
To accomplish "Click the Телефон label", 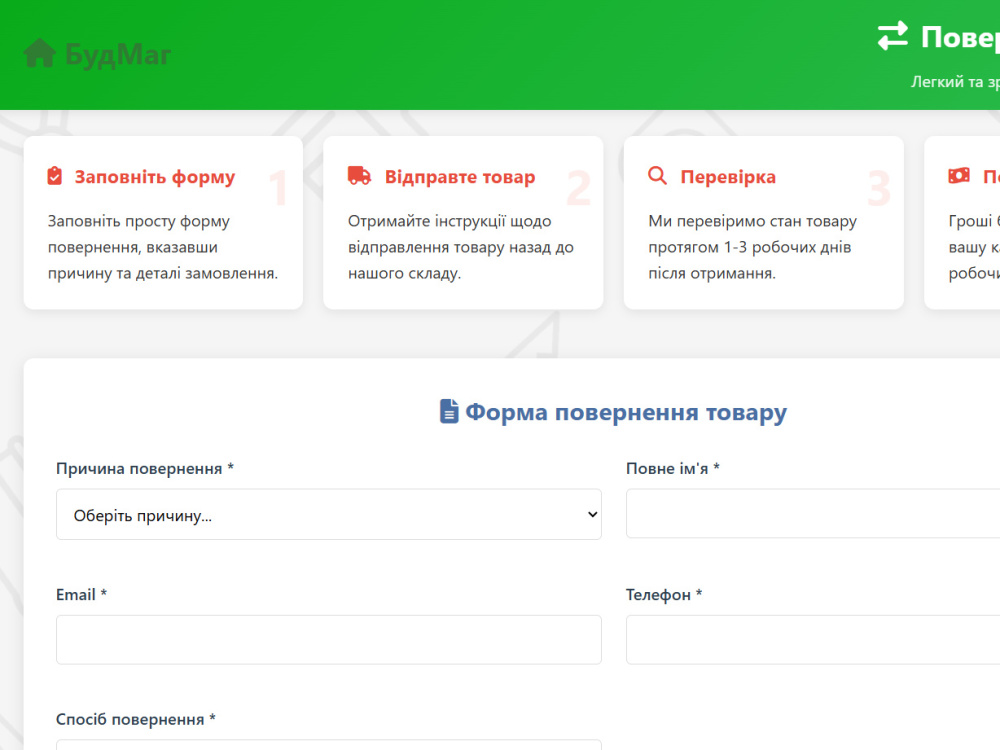I will click(664, 594).
